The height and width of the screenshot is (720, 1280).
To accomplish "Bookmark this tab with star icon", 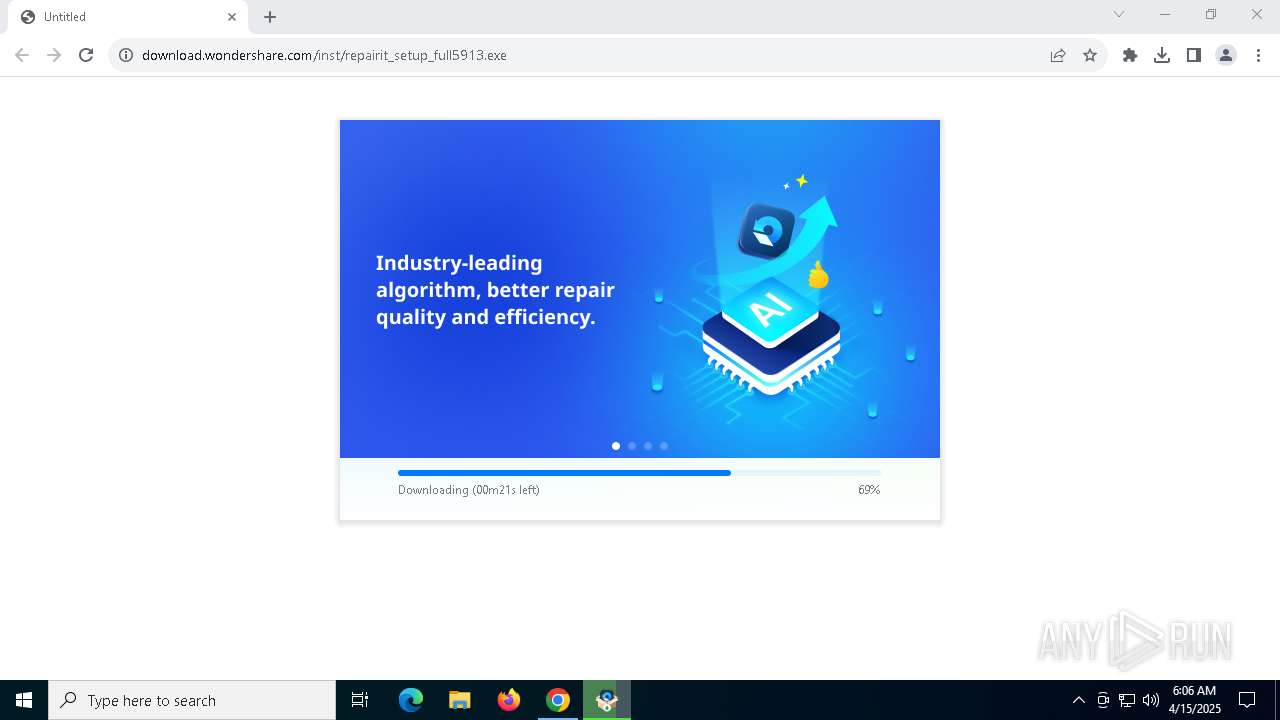I will click(x=1090, y=55).
